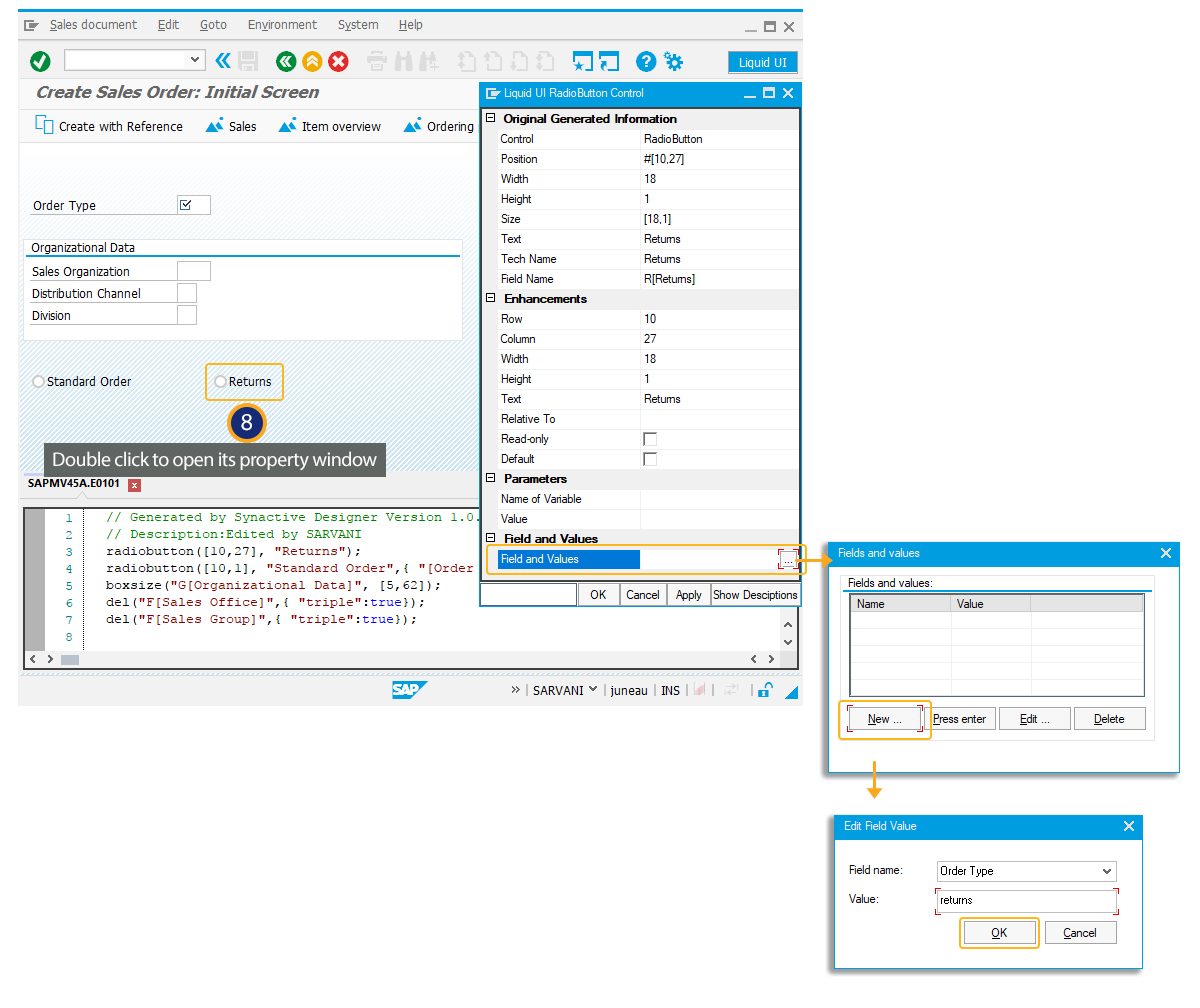Click Delete in Fields and values dialog
Screen dimensions: 1200x1008
point(1109,719)
